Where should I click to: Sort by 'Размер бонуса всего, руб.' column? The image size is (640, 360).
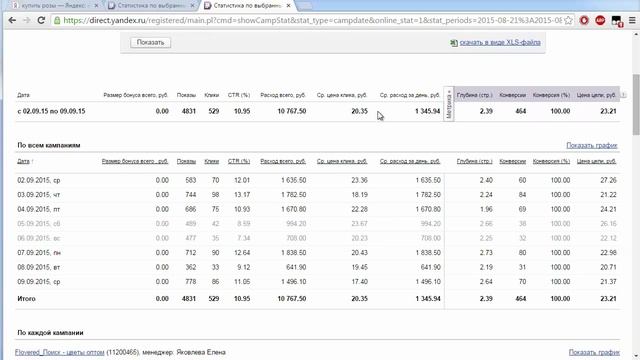coord(135,161)
